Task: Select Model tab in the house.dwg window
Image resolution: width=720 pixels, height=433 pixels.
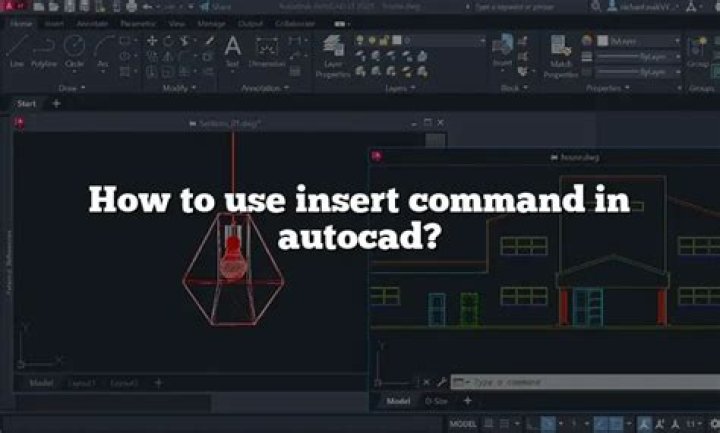Action: pyautogui.click(x=398, y=401)
